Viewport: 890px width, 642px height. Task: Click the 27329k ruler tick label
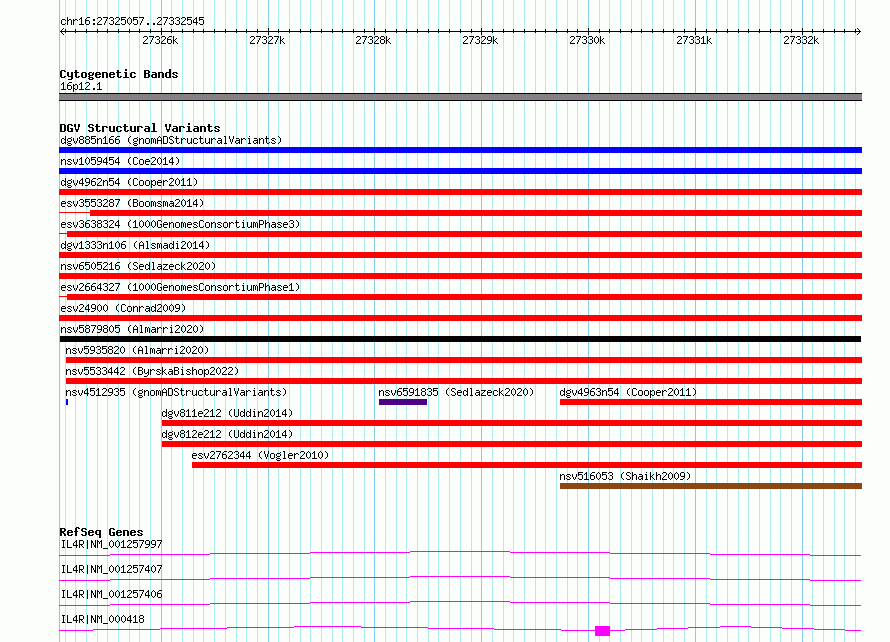click(480, 40)
